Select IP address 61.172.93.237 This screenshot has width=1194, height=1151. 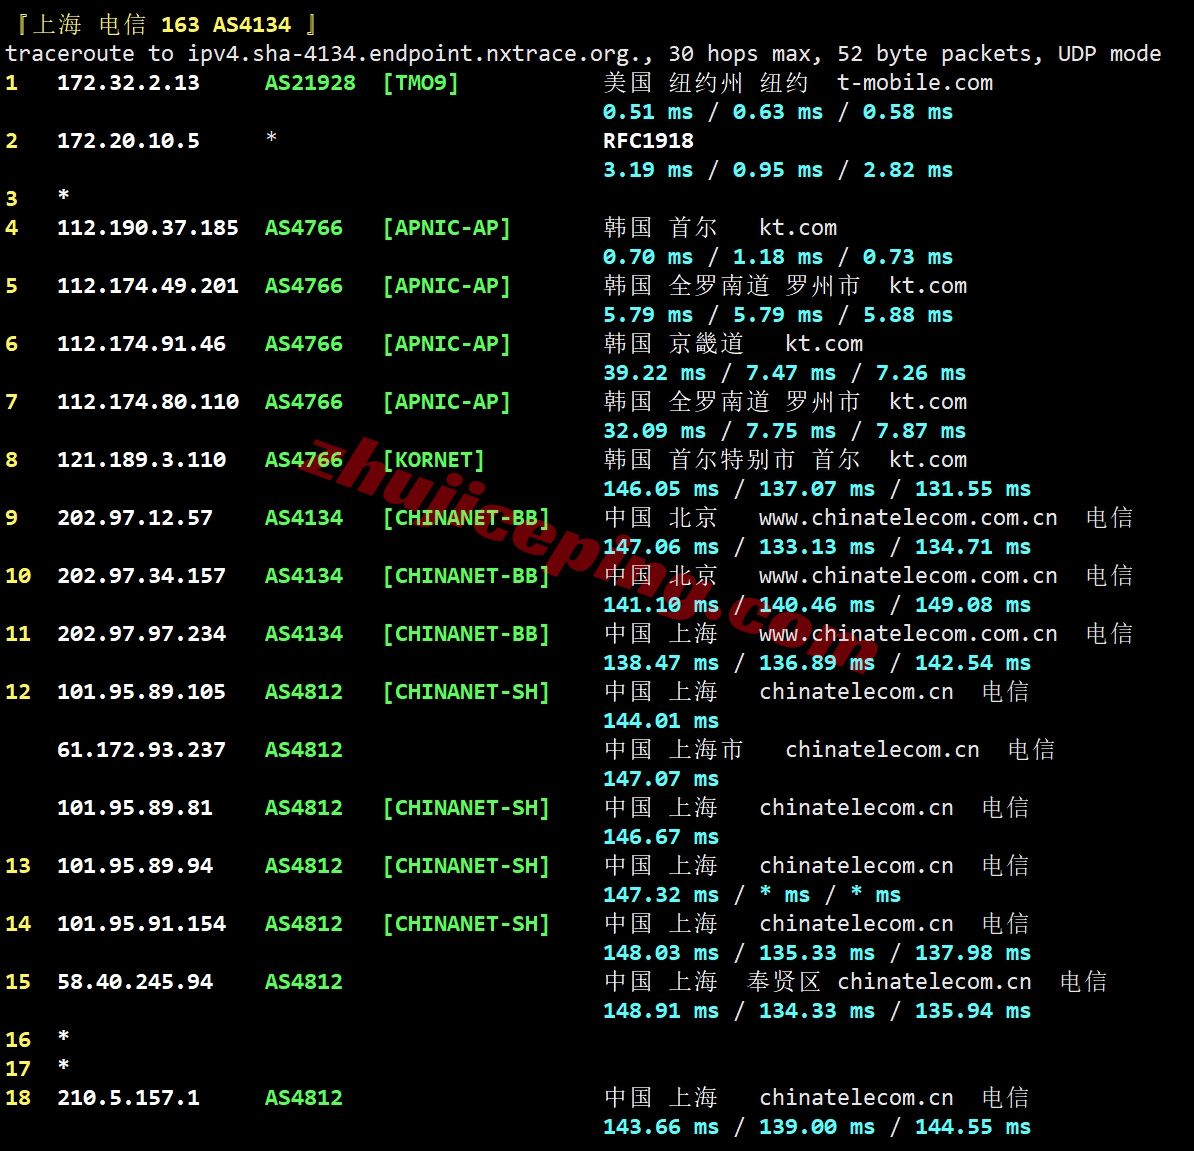tap(141, 750)
